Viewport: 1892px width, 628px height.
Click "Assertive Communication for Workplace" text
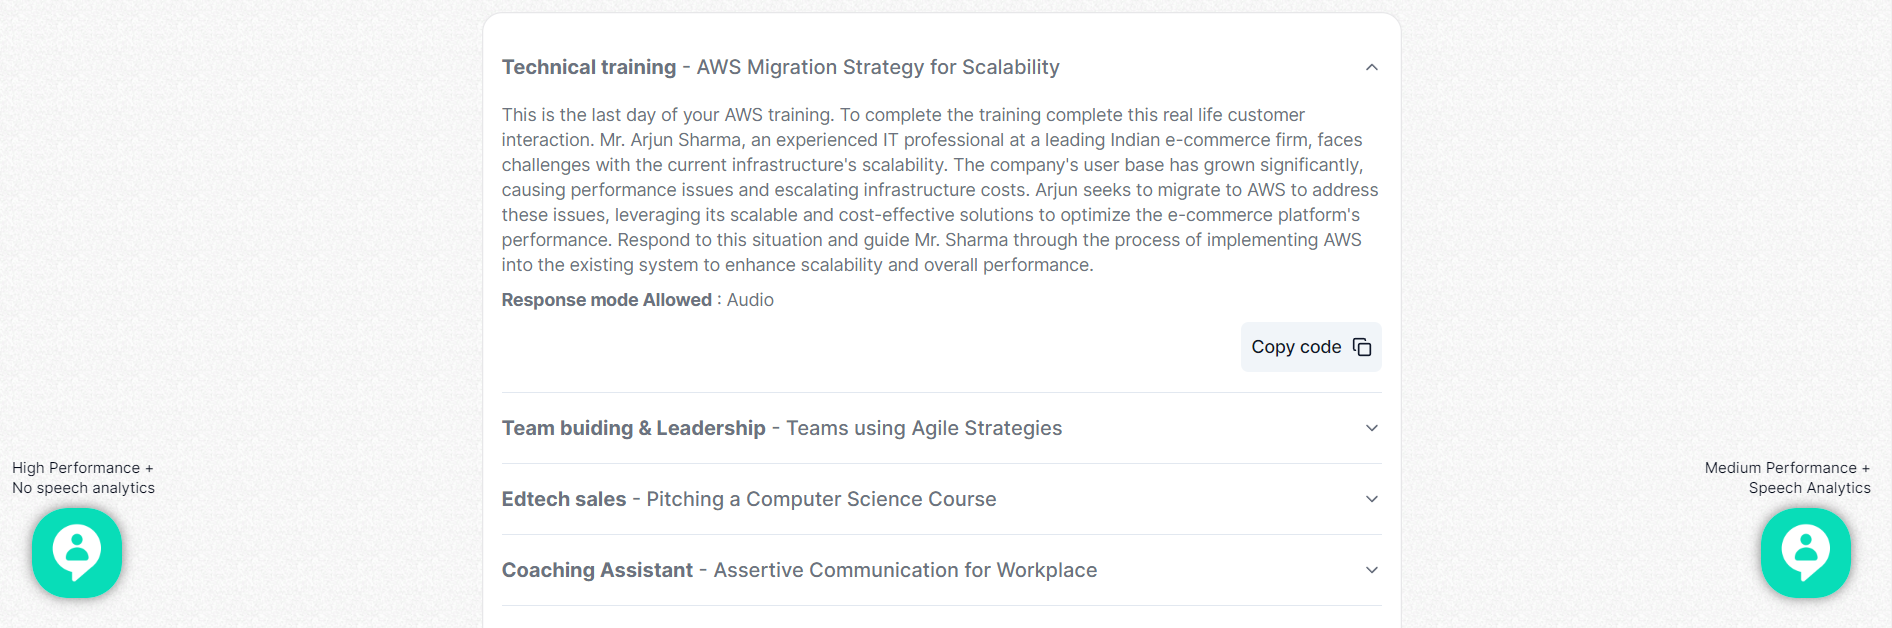tap(905, 570)
